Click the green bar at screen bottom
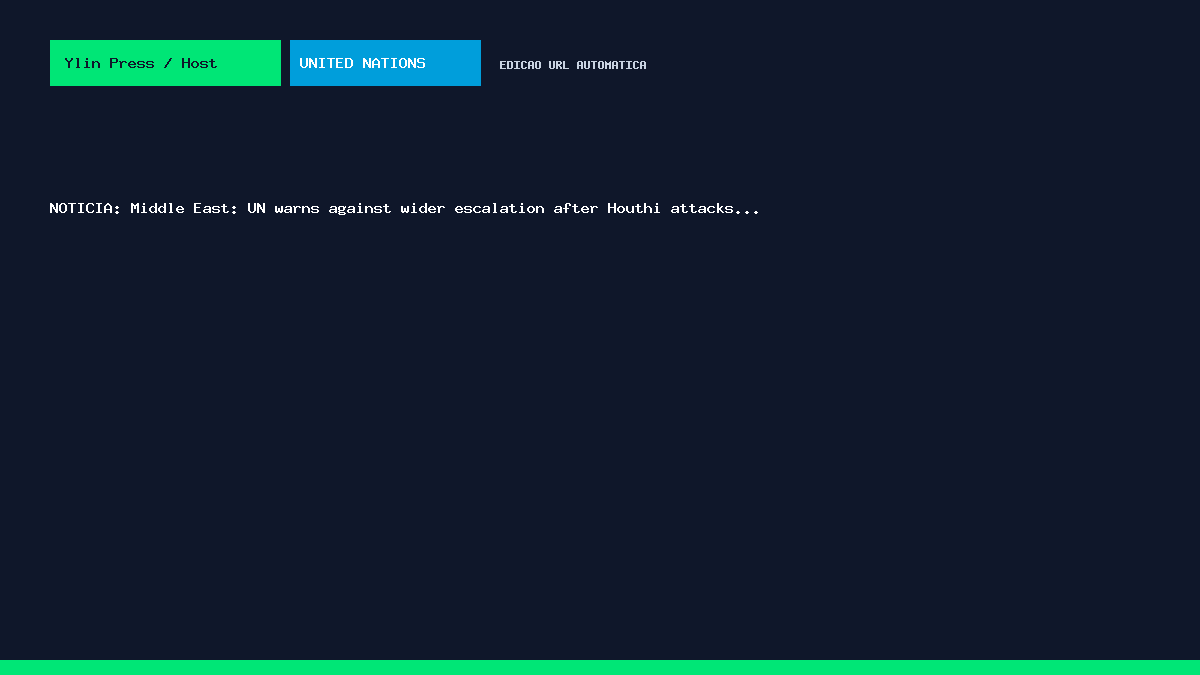Image resolution: width=1200 pixels, height=675 pixels. (x=600, y=667)
